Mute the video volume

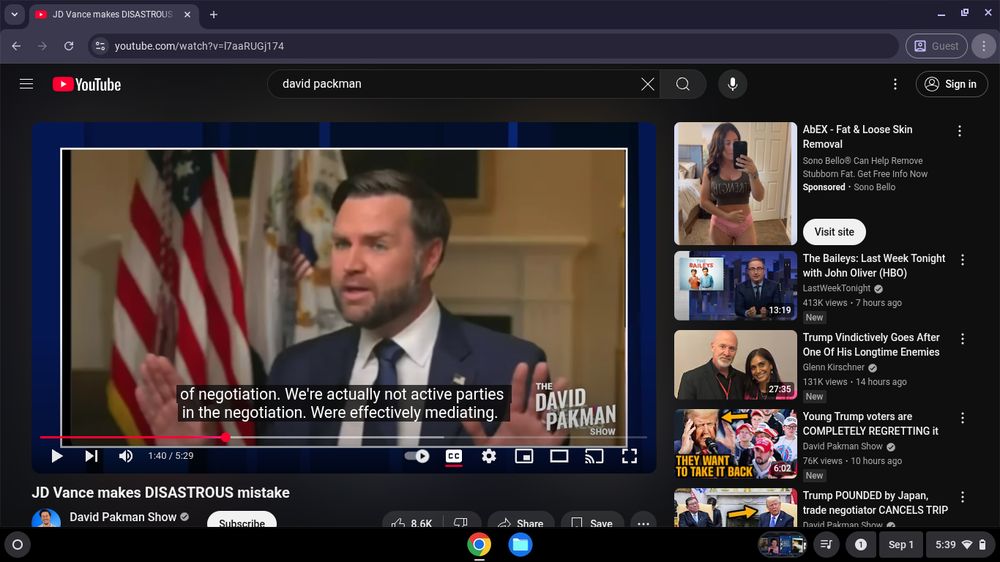[x=126, y=456]
